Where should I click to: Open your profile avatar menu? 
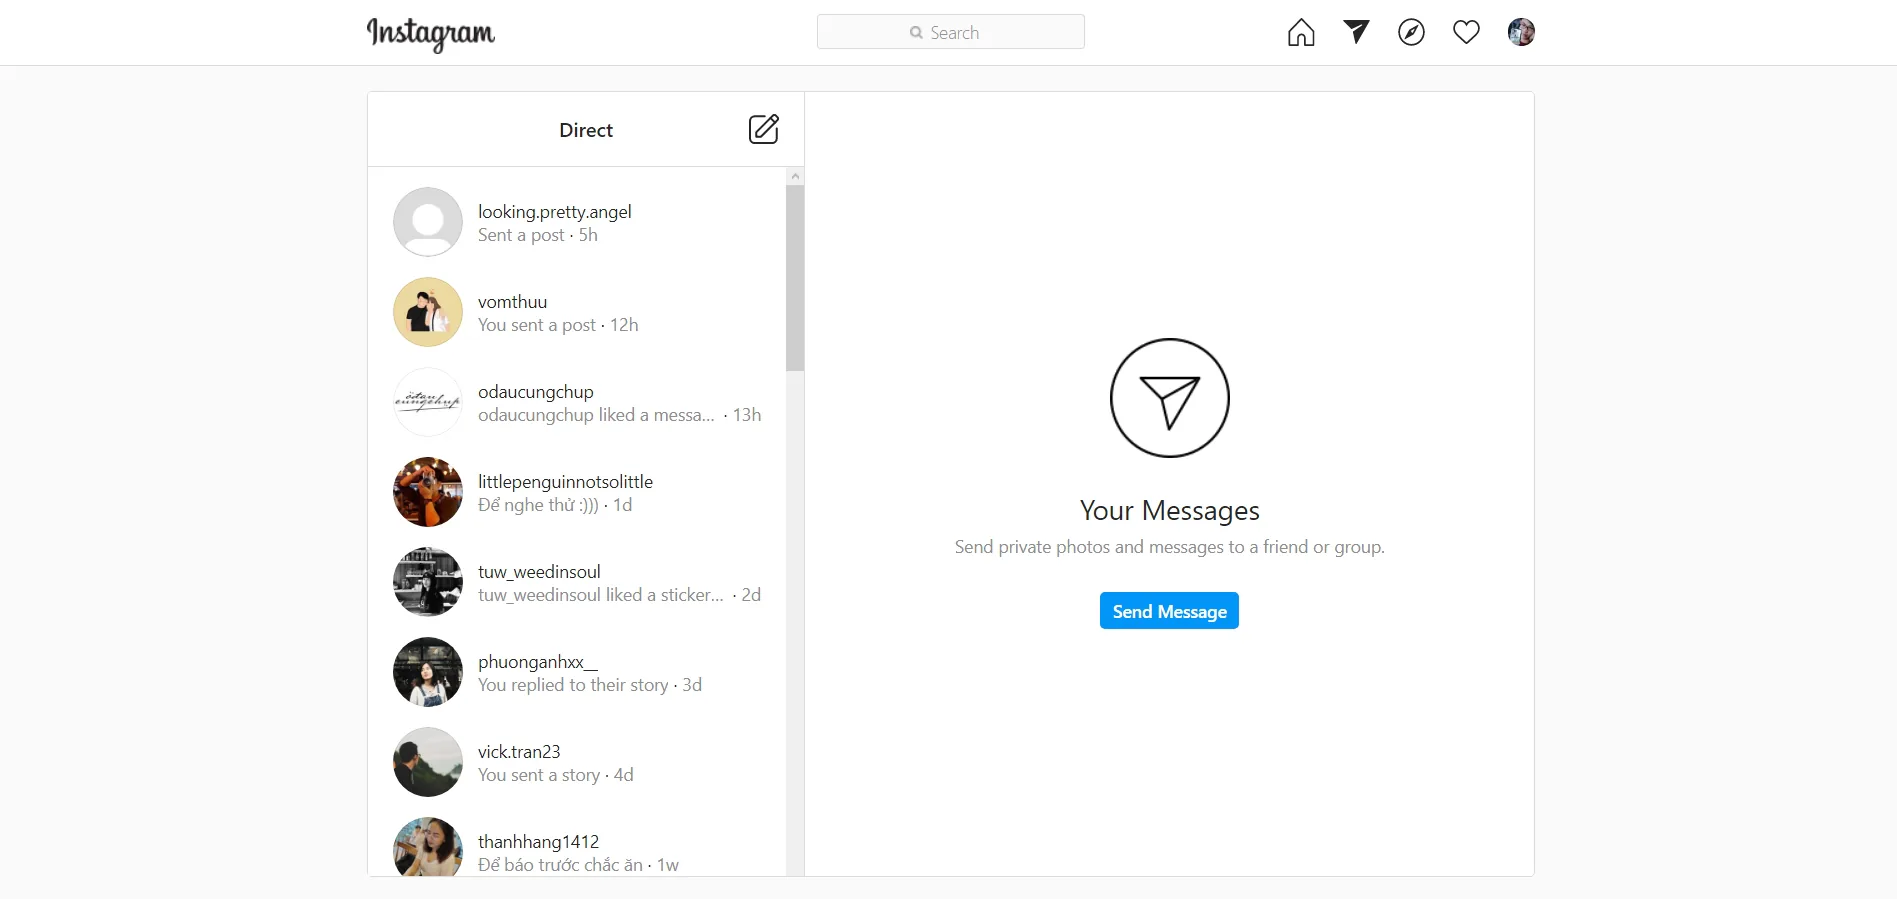(1521, 32)
